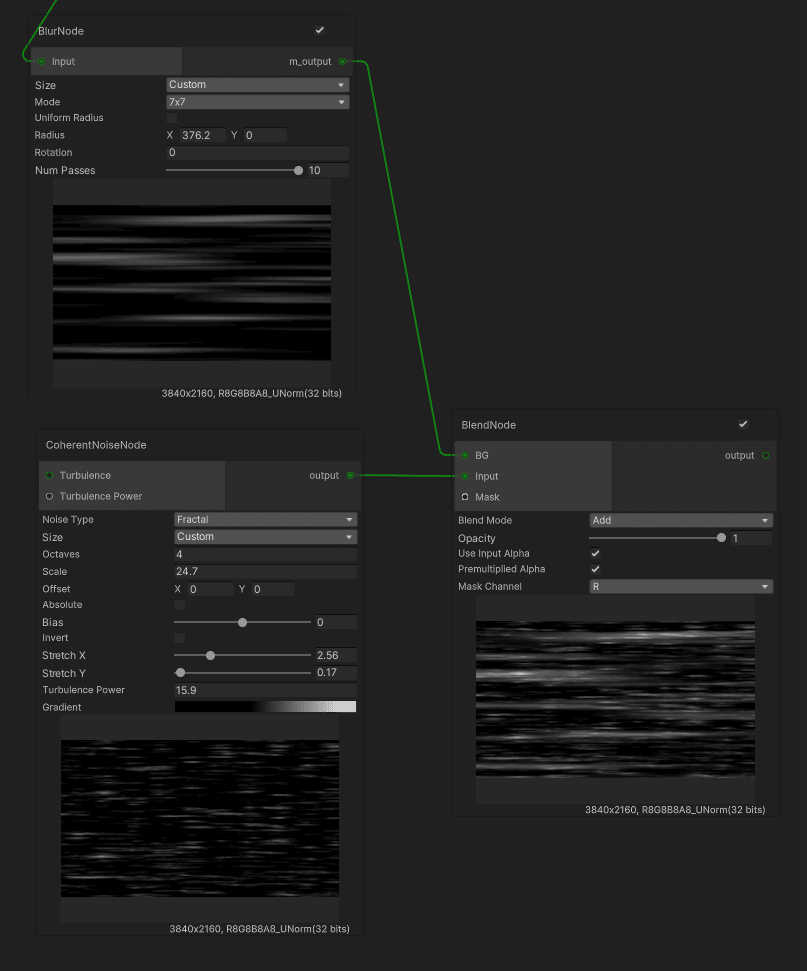Select the BlurNode title
This screenshot has width=807, height=971.
[x=61, y=31]
